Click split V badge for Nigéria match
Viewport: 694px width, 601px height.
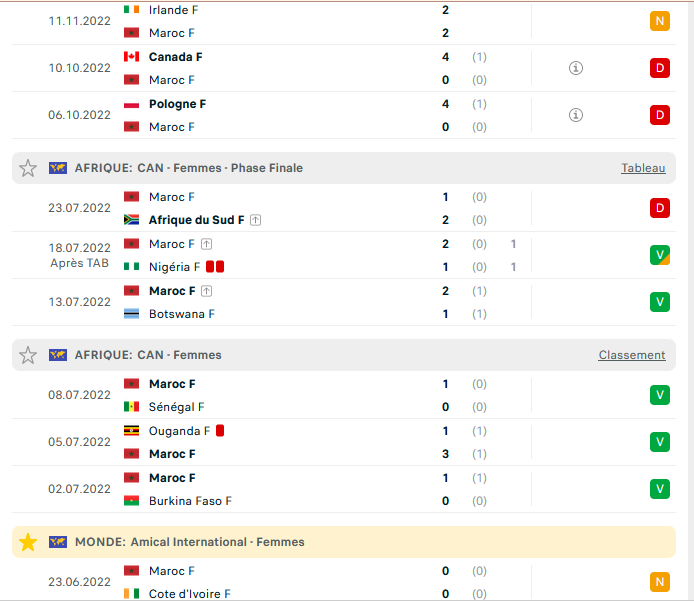[659, 255]
